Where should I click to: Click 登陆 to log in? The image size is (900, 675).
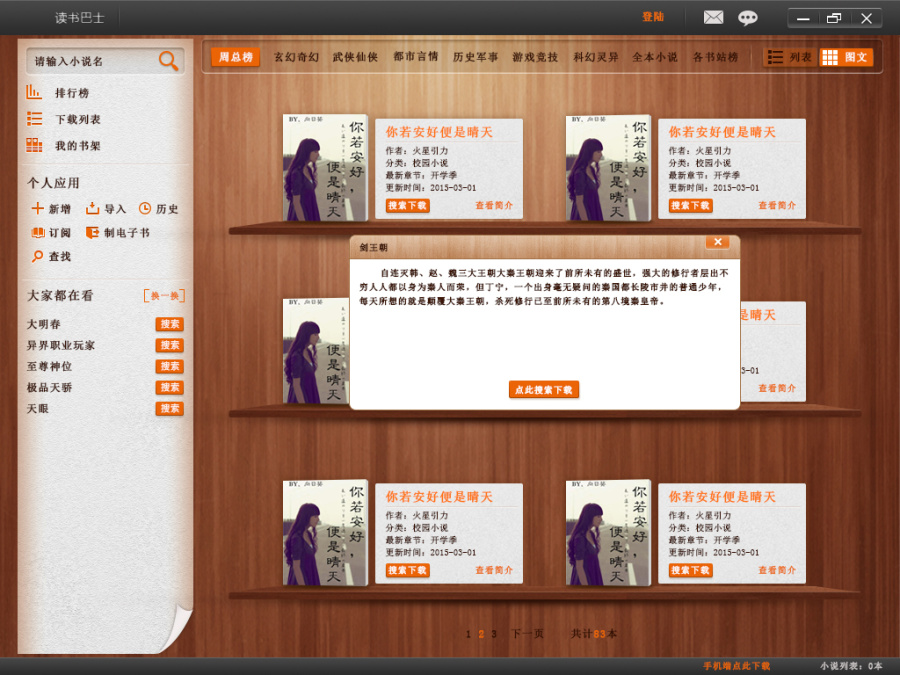point(651,17)
